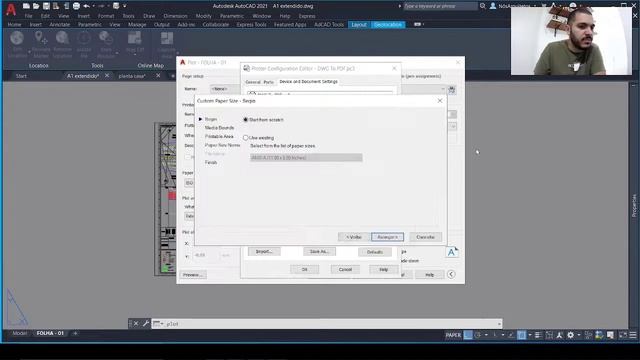Open the AutoCAD application menu logo

coord(11,9)
